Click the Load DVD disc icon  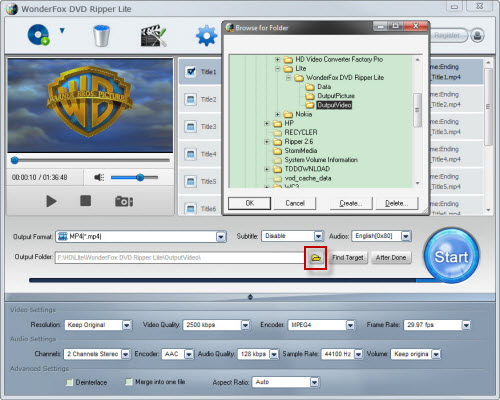tap(39, 35)
